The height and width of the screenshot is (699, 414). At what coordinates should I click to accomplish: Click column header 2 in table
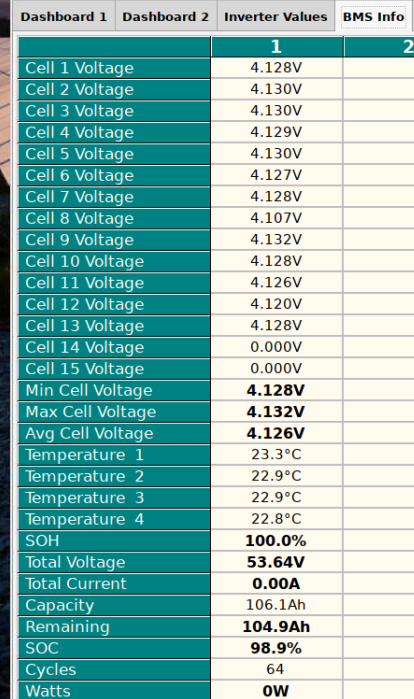(379, 47)
